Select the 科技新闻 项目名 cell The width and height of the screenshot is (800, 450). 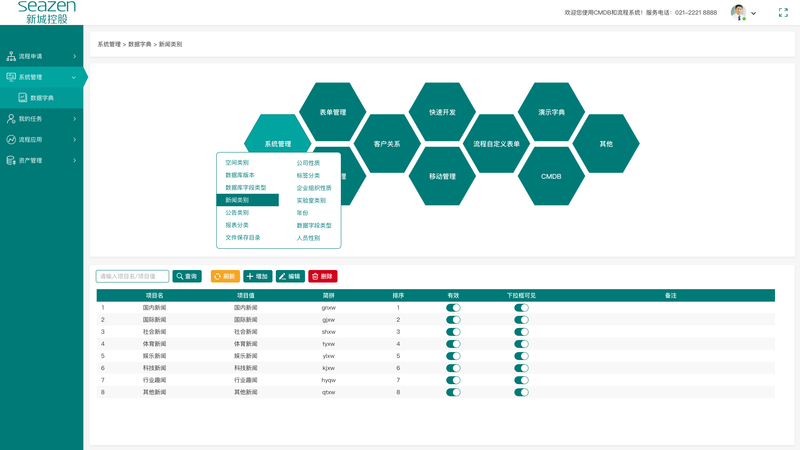click(x=155, y=368)
